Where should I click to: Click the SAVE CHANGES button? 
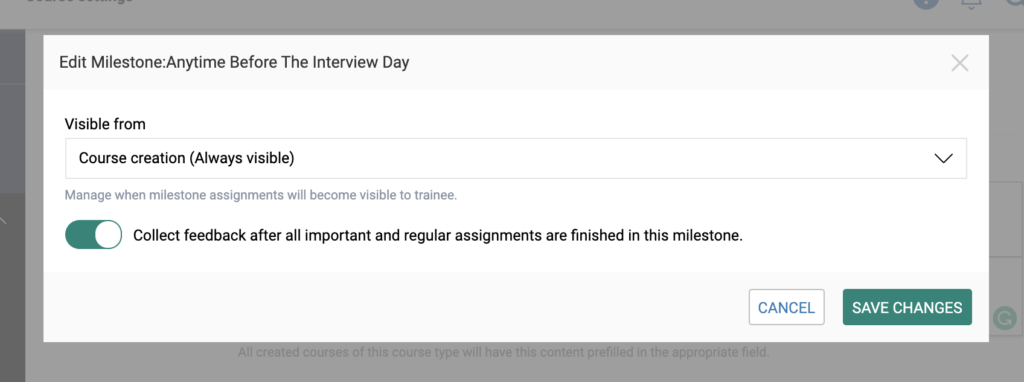tap(907, 307)
